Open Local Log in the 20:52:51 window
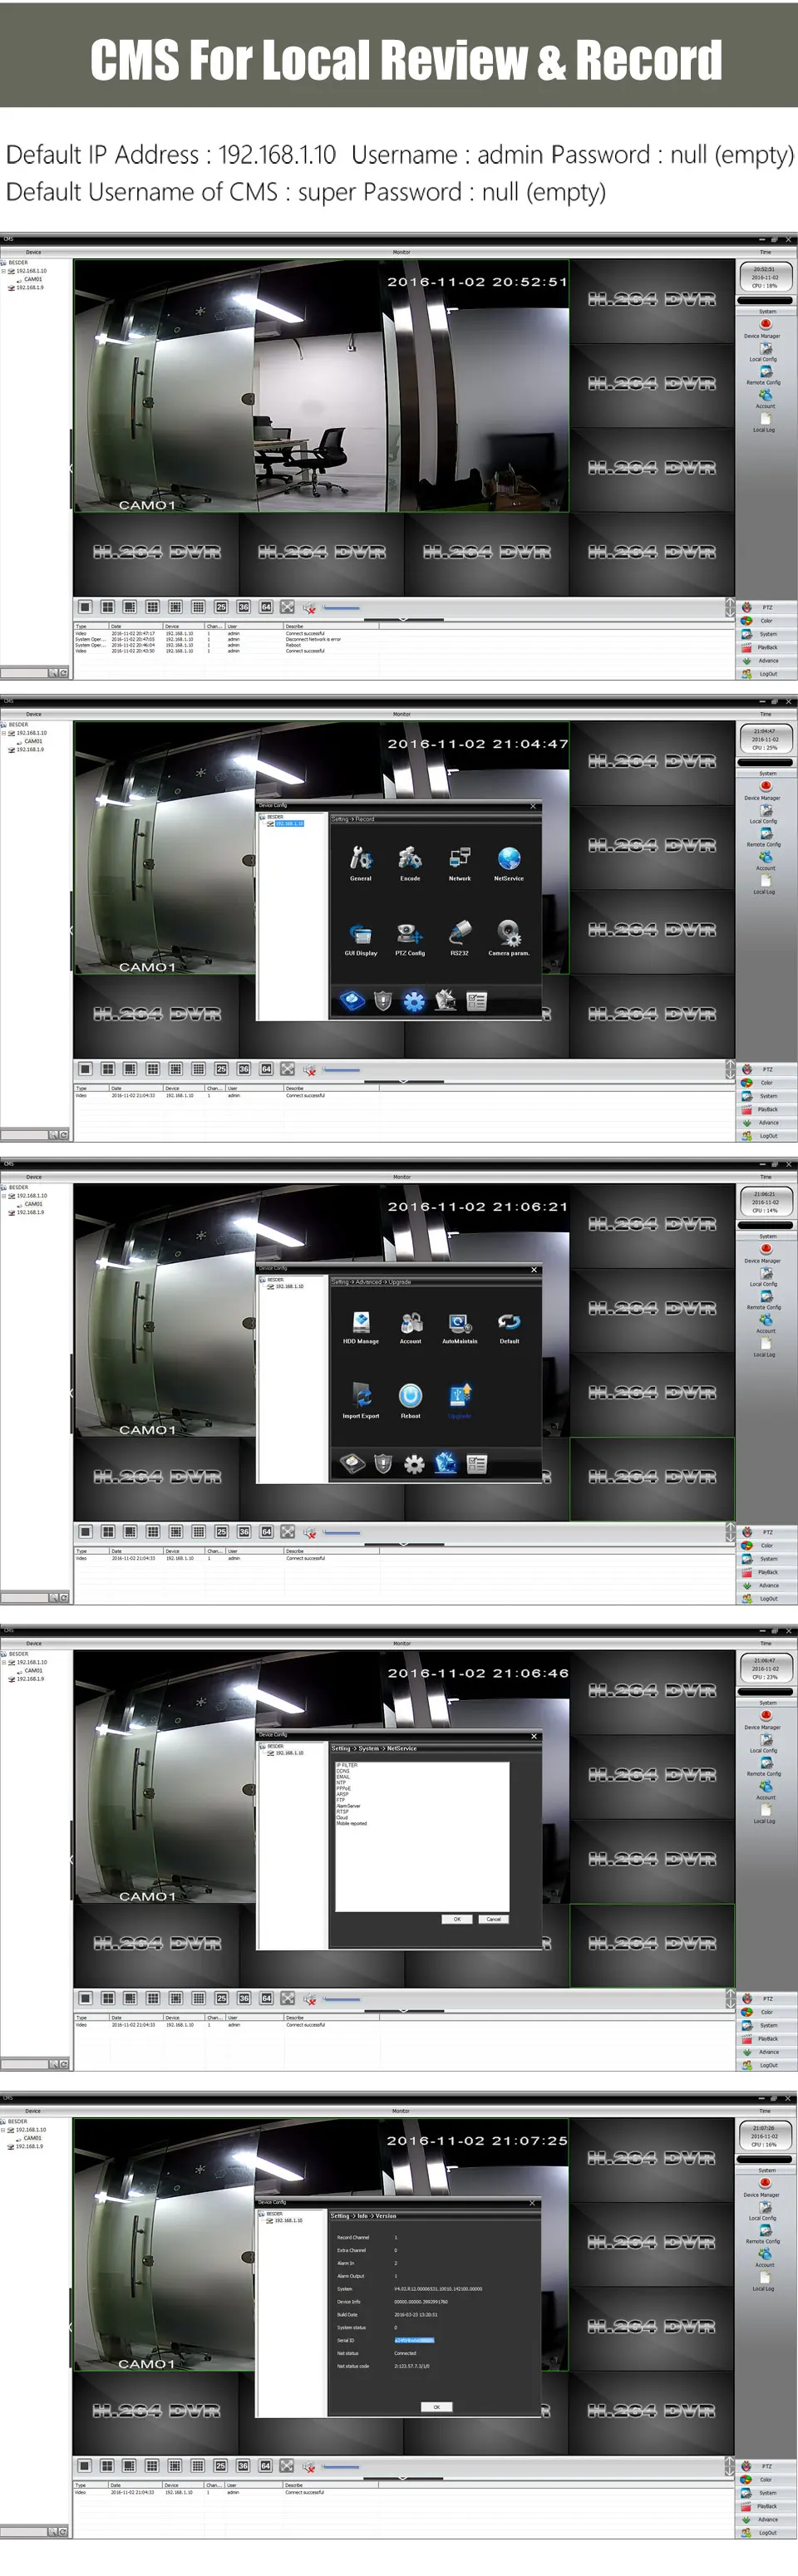The image size is (798, 2576). [765, 422]
